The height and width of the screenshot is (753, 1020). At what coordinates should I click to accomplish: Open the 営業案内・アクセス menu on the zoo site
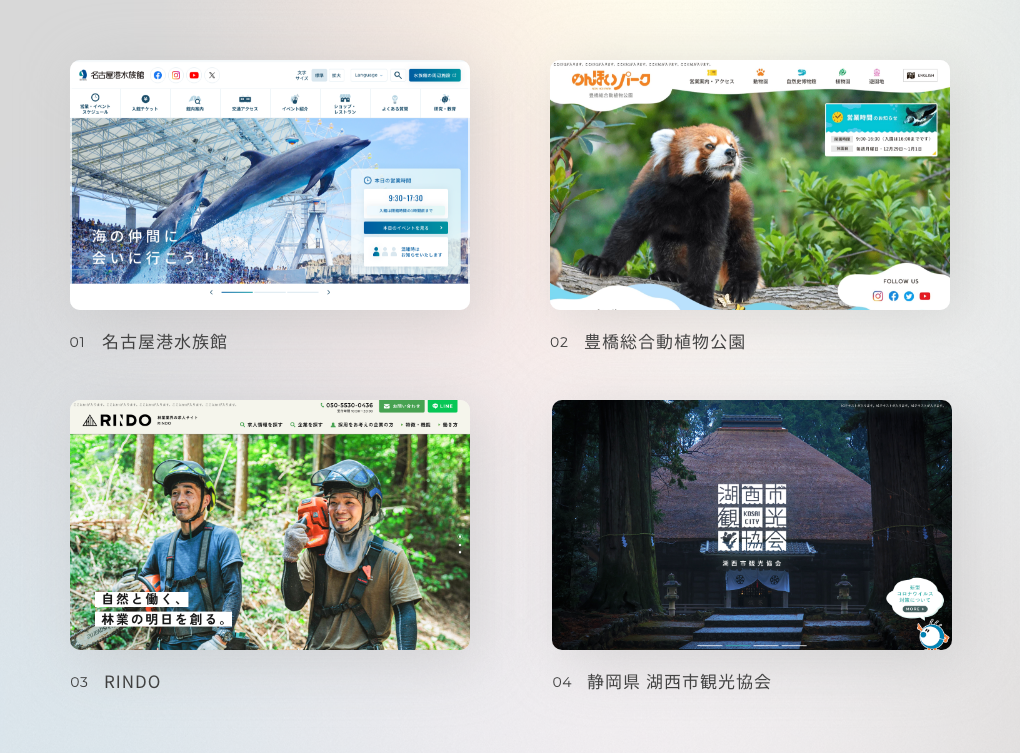coord(712,77)
